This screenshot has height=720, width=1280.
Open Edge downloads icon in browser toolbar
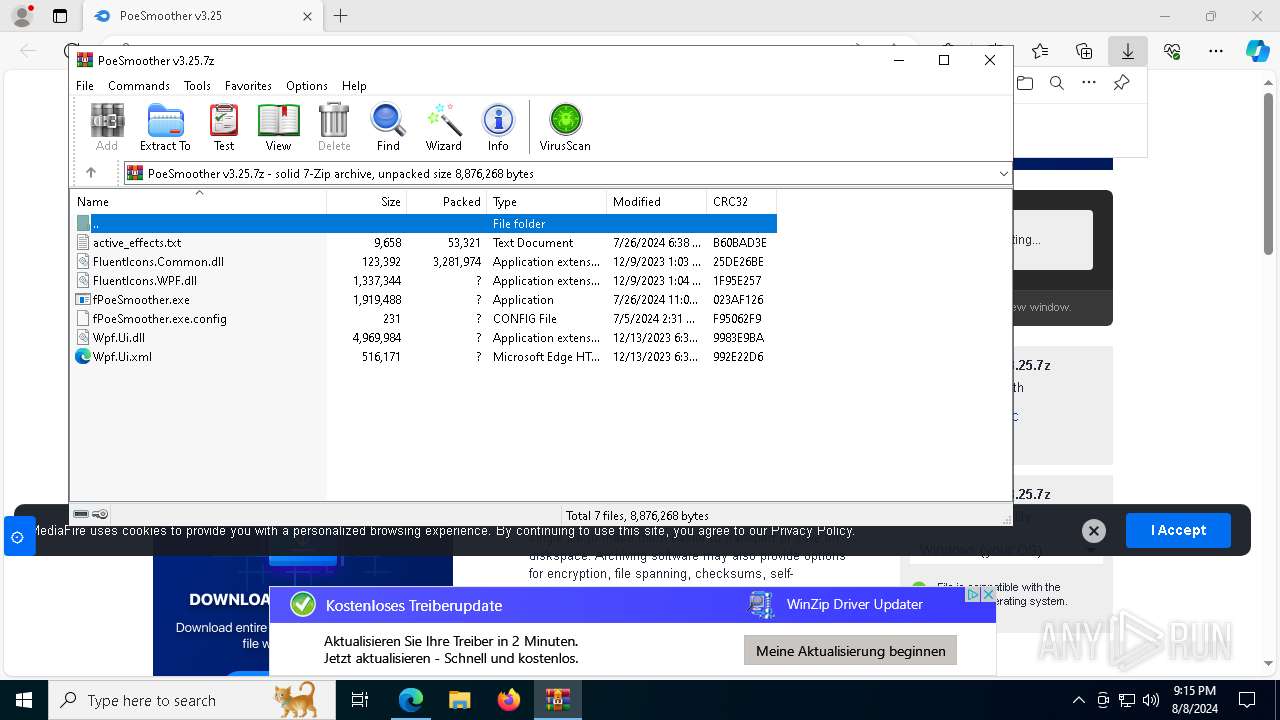point(1128,51)
